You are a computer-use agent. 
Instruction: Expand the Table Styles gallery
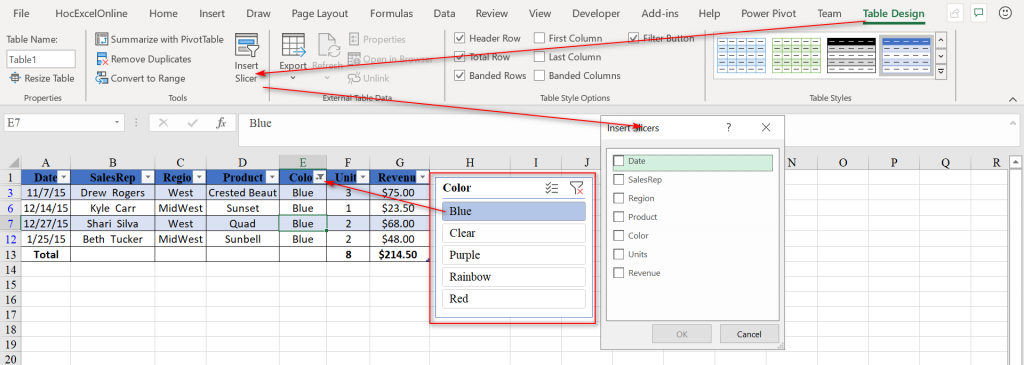[941, 73]
